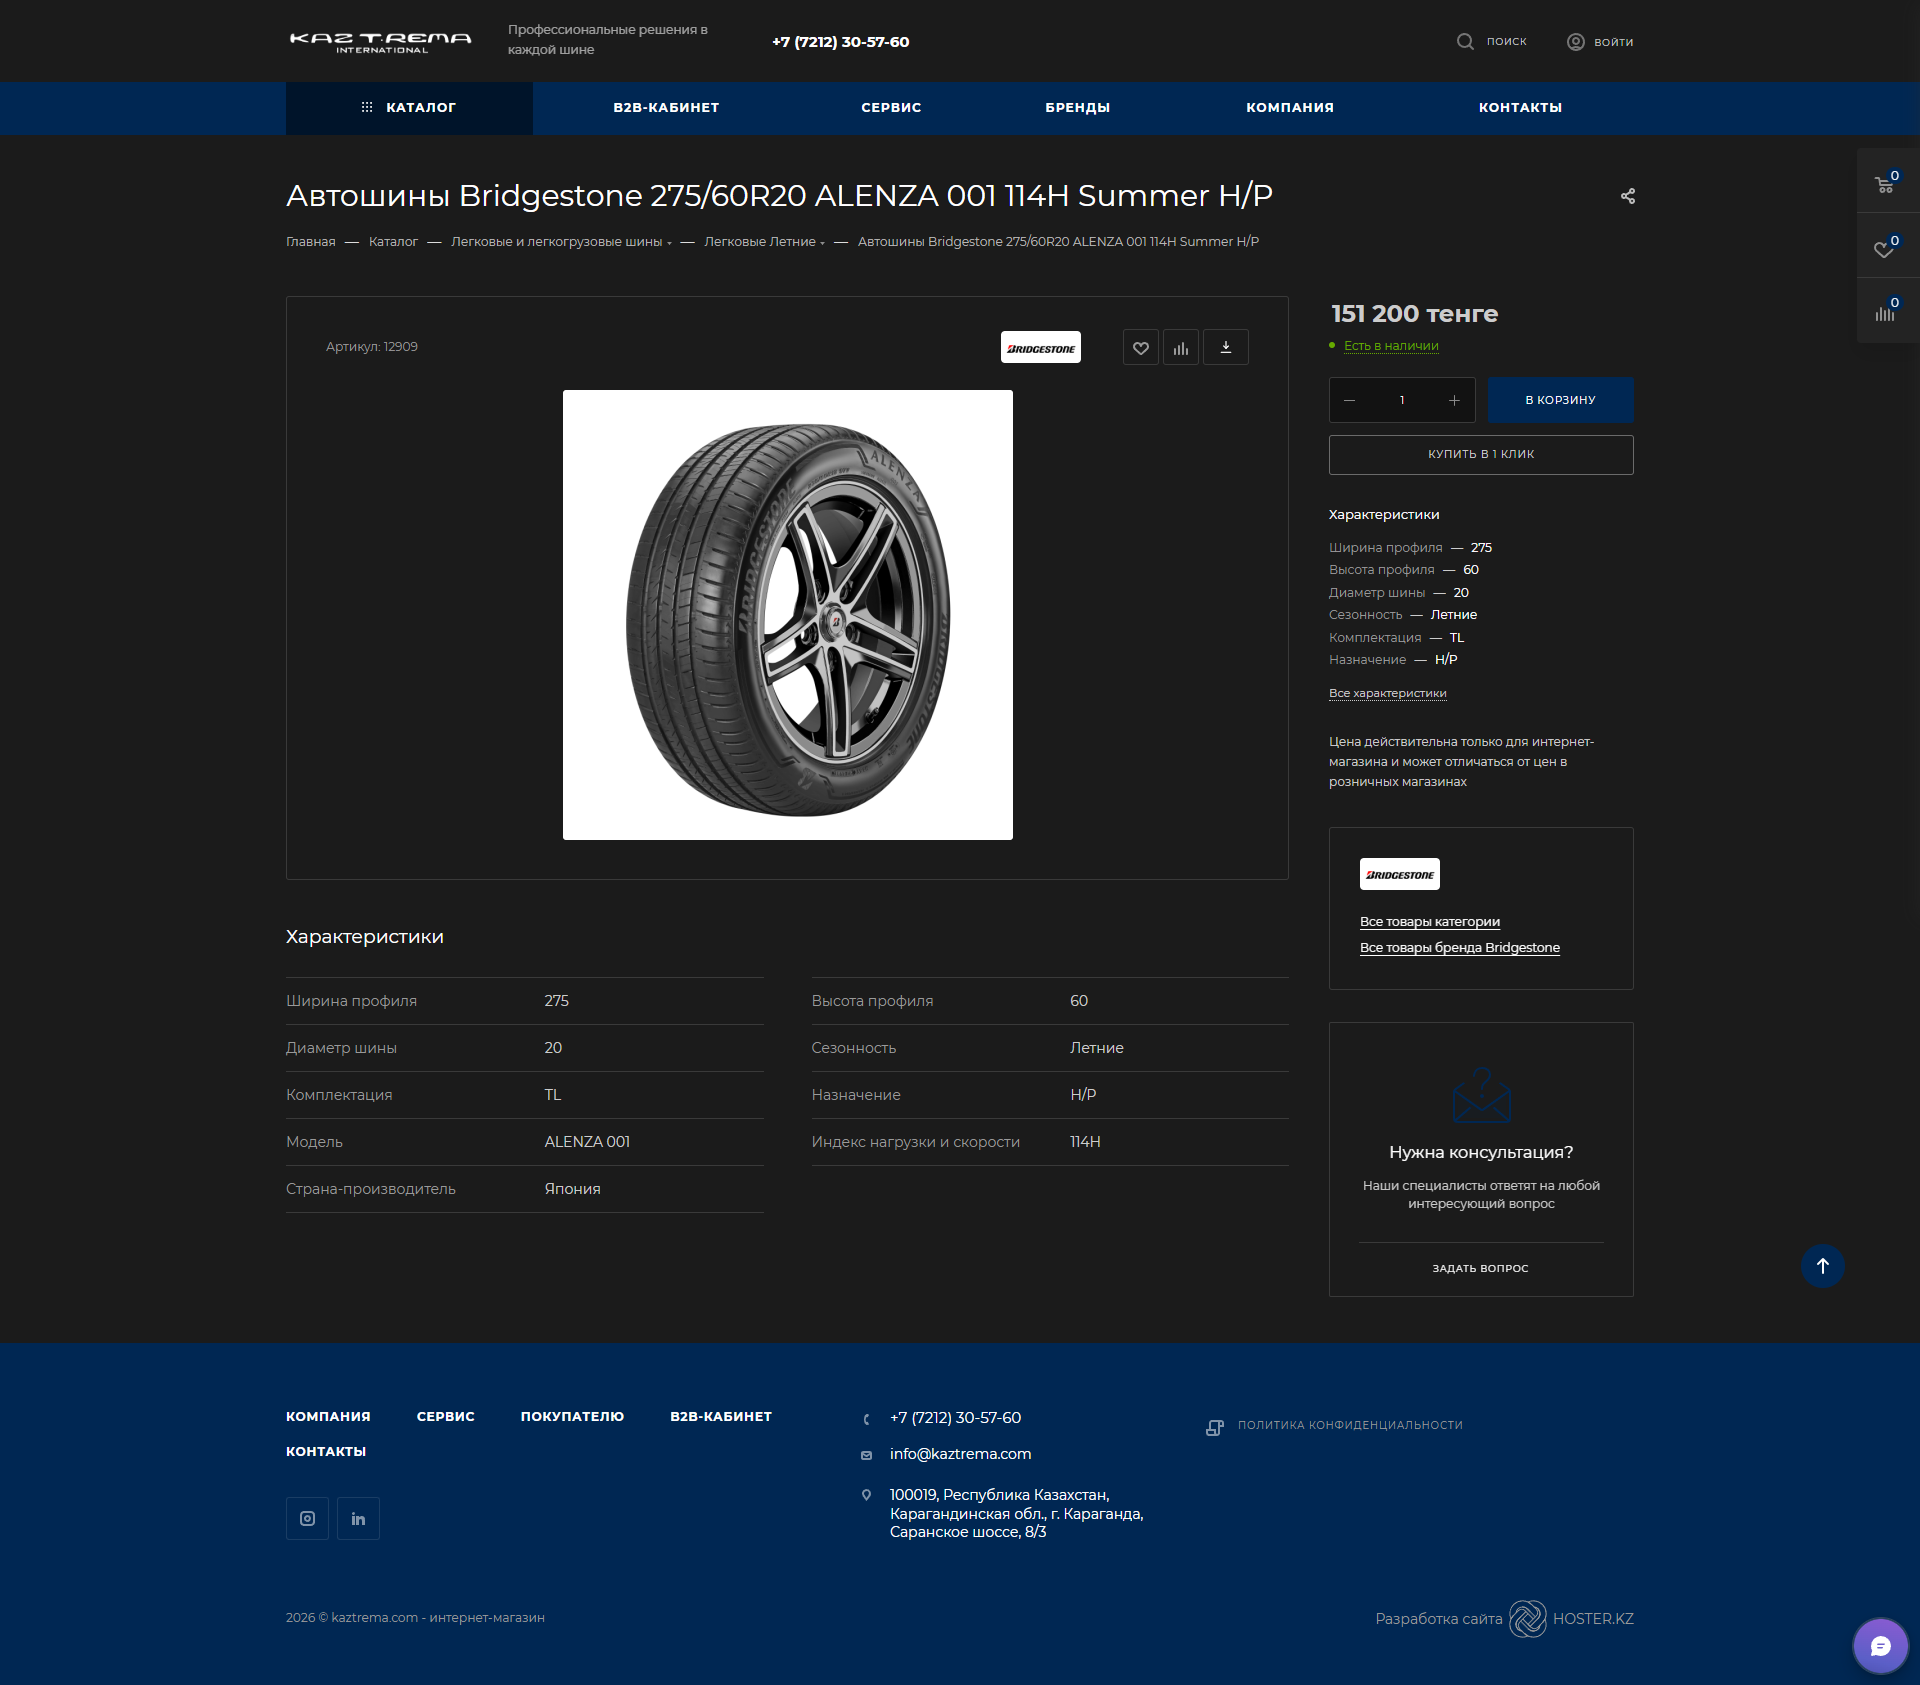
Task: Click the price 151 200 тенге
Action: pyautogui.click(x=1414, y=314)
